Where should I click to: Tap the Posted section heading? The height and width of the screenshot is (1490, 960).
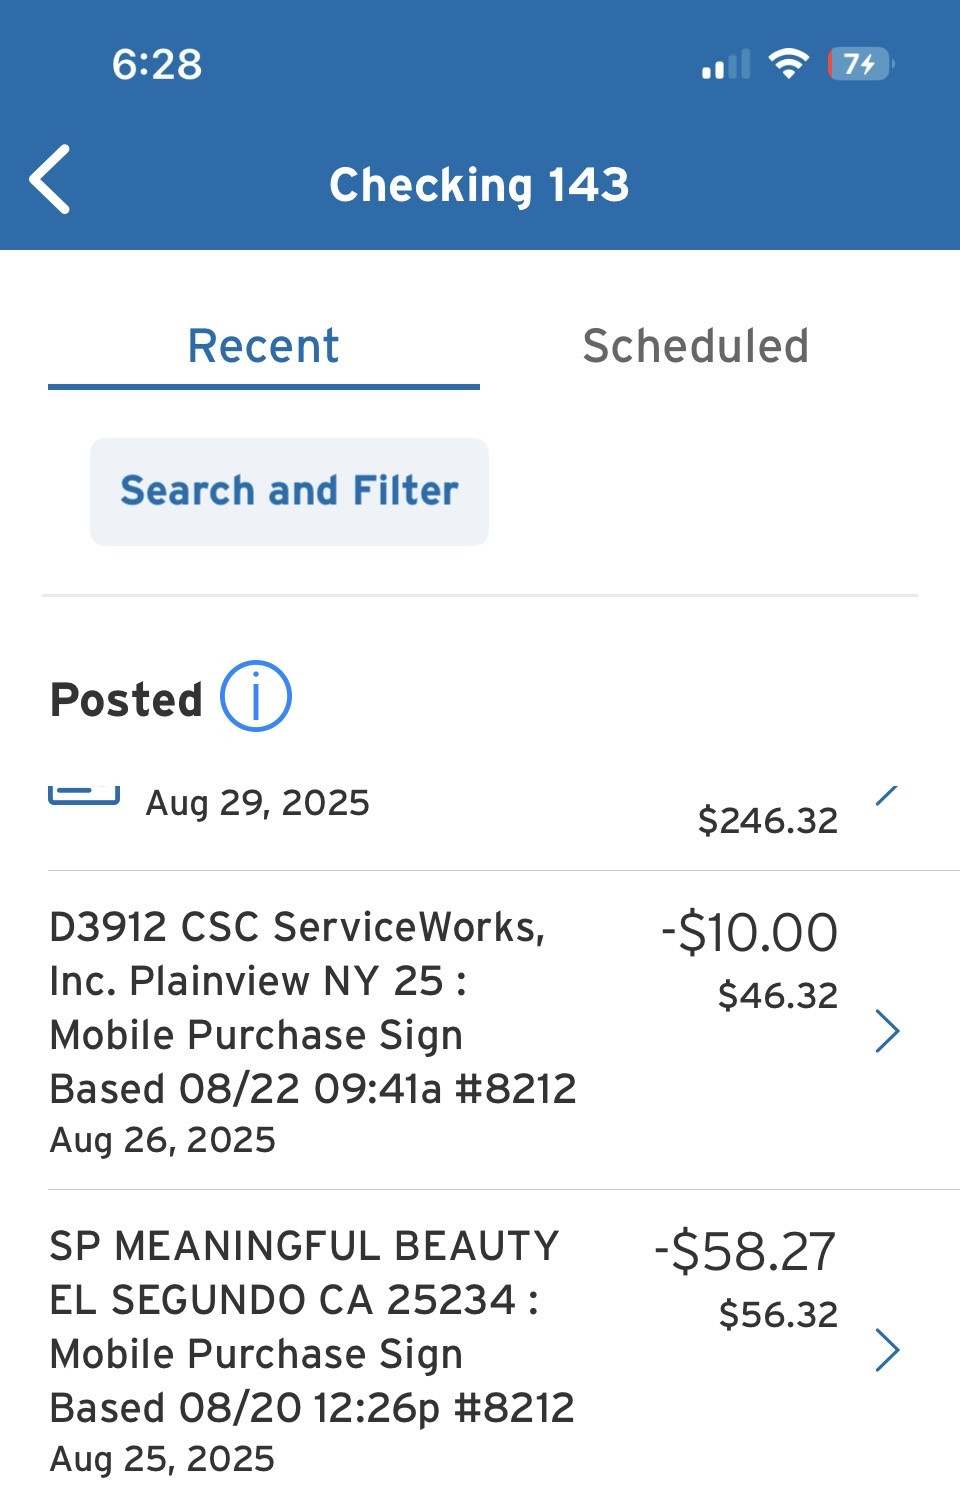pyautogui.click(x=126, y=700)
